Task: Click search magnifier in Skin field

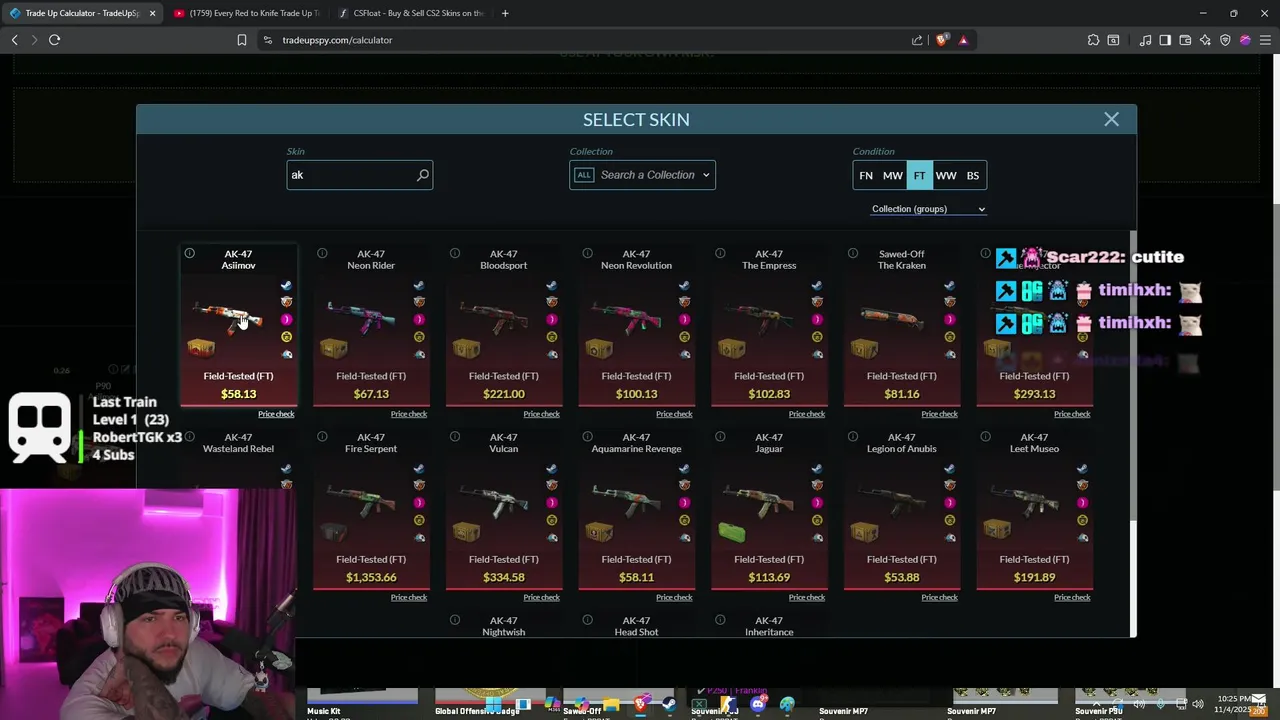Action: (423, 175)
